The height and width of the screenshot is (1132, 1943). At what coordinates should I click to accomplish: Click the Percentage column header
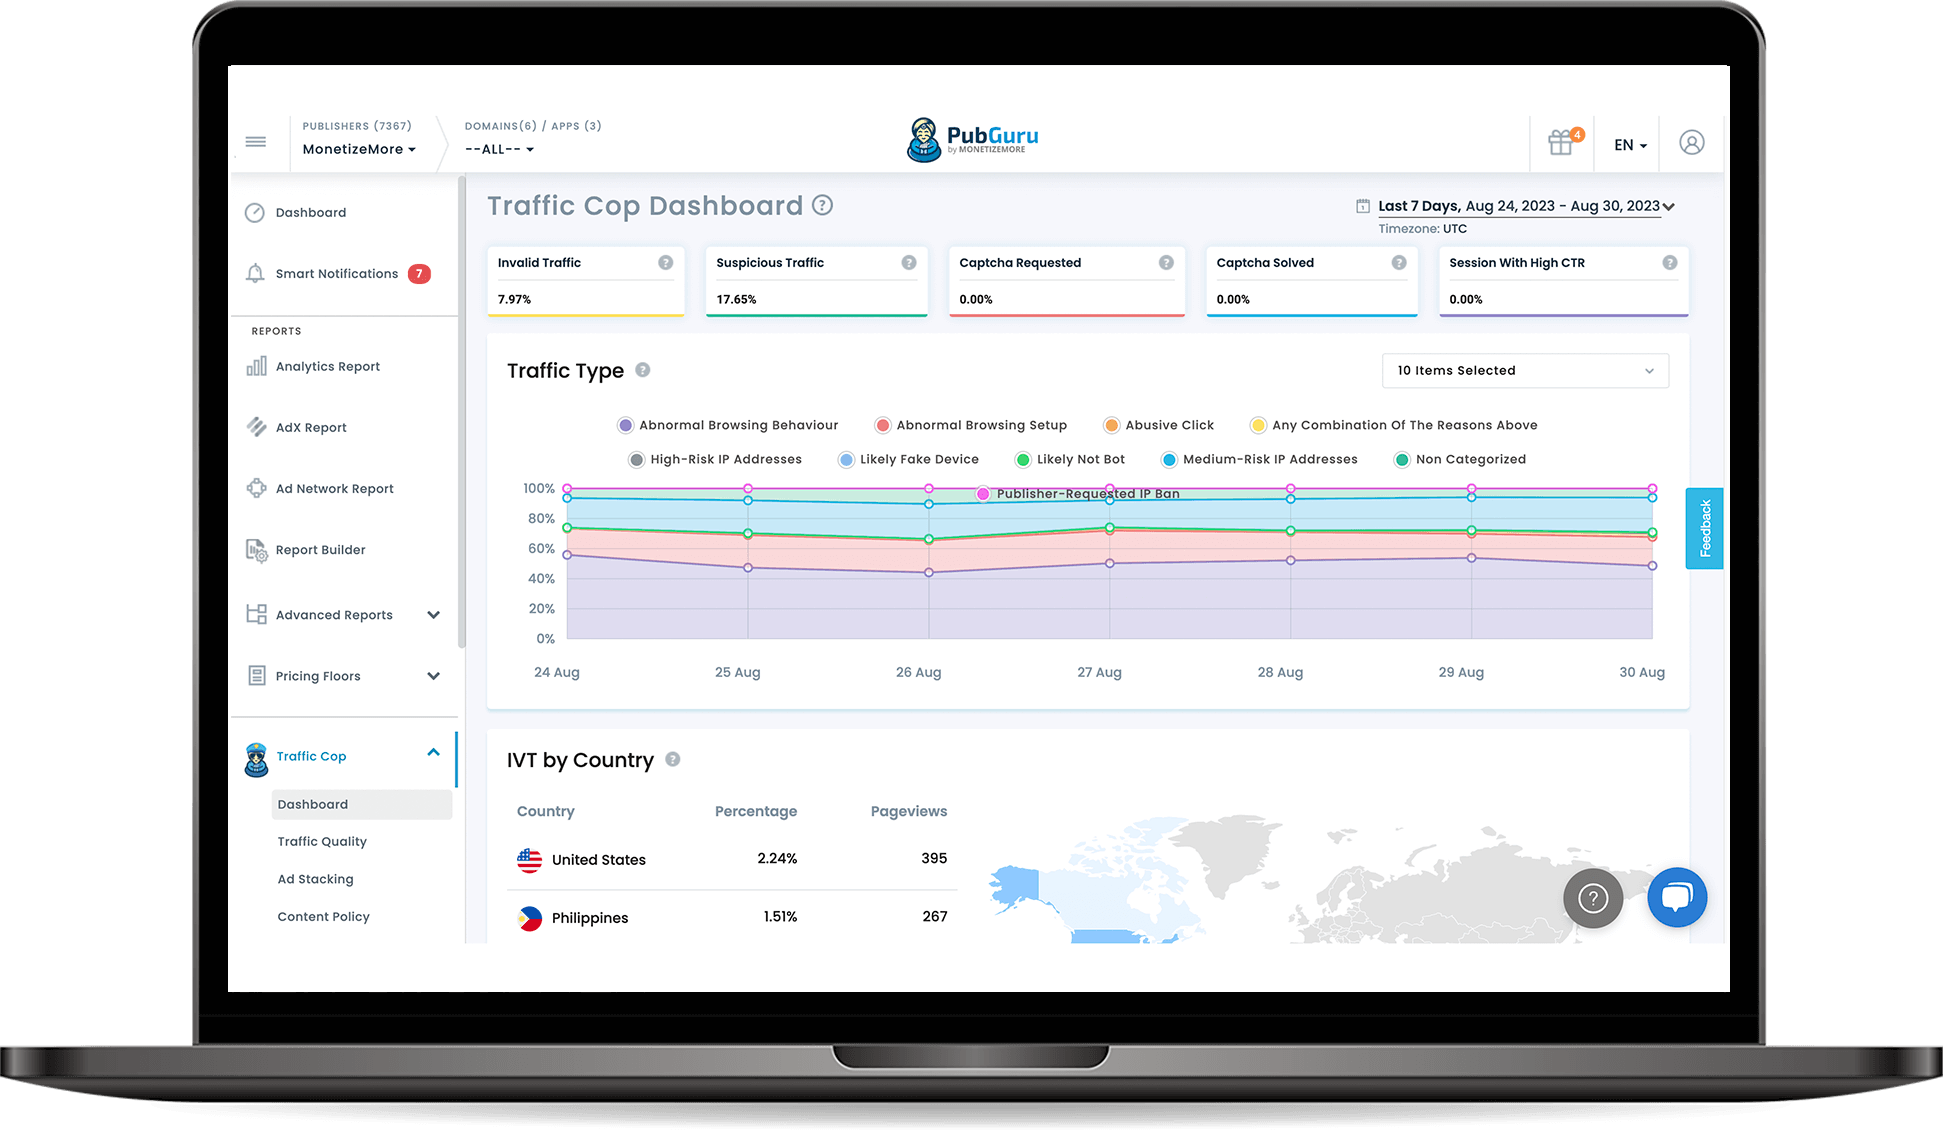(x=756, y=811)
